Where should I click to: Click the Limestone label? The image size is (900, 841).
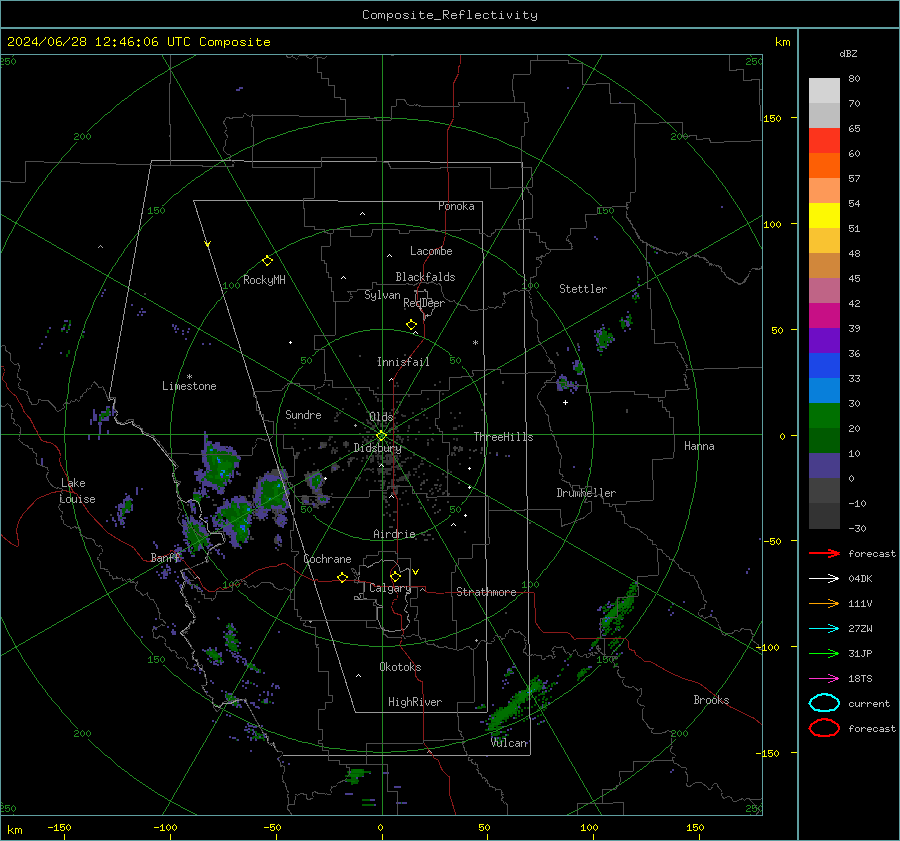click(x=189, y=386)
